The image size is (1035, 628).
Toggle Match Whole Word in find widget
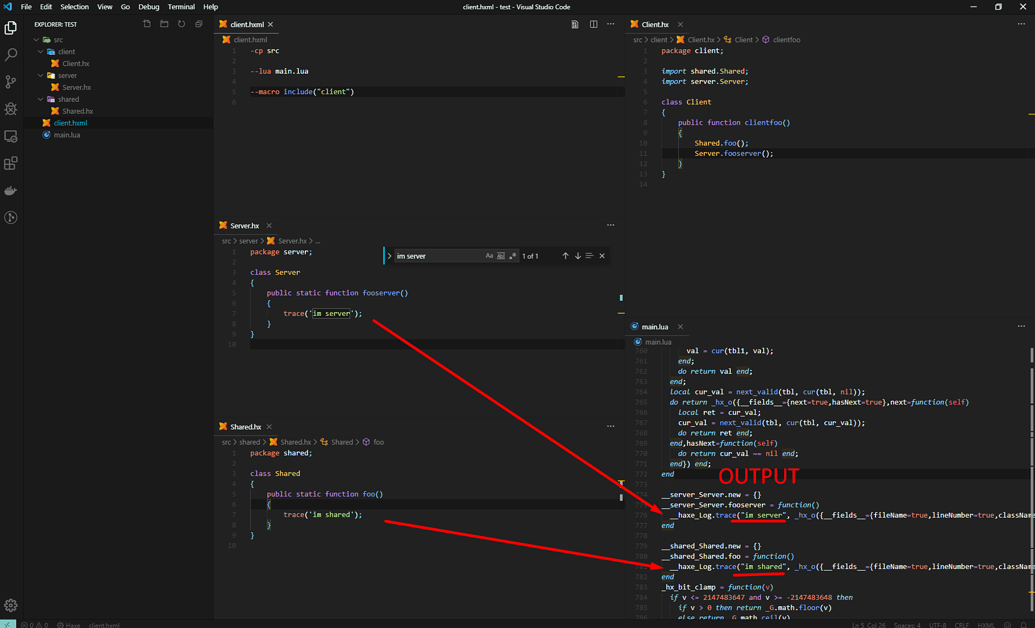(501, 256)
